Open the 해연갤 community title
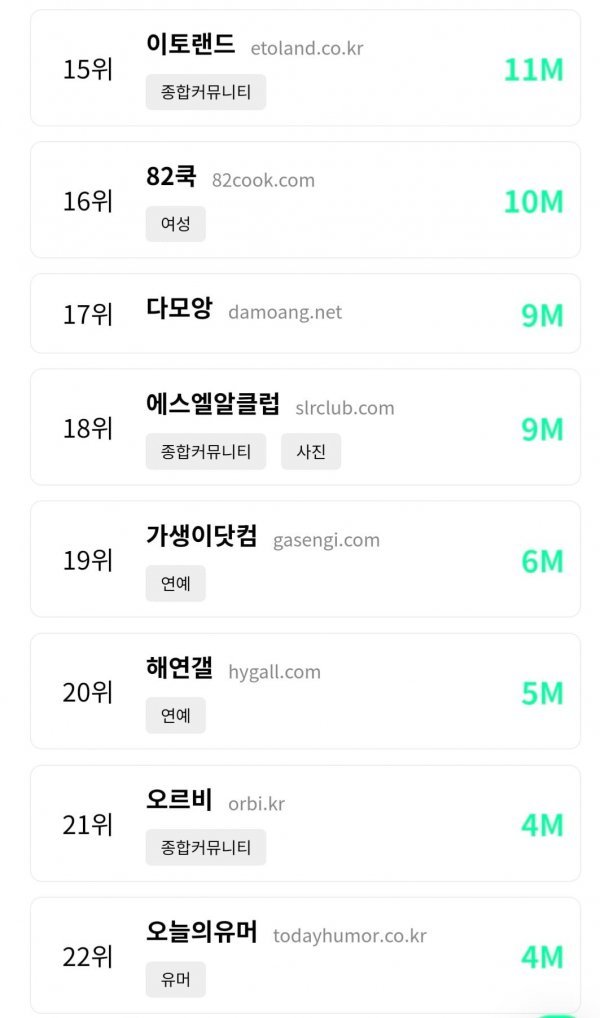This screenshot has height=1018, width=600. point(179,669)
